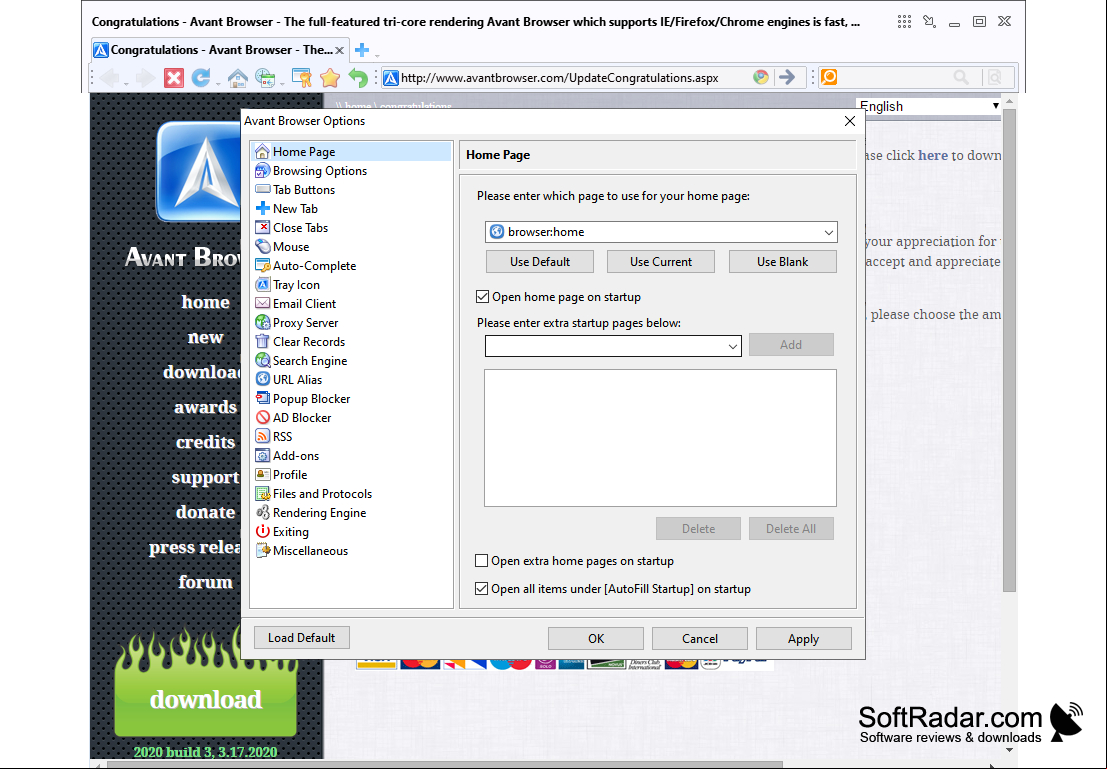This screenshot has width=1107, height=769.
Task: Click the Go arrow next to address bar
Action: point(786,78)
